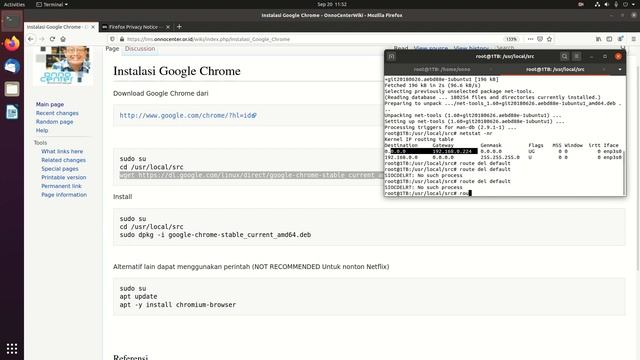
Task: Open the Main page link
Action: [x=50, y=104]
